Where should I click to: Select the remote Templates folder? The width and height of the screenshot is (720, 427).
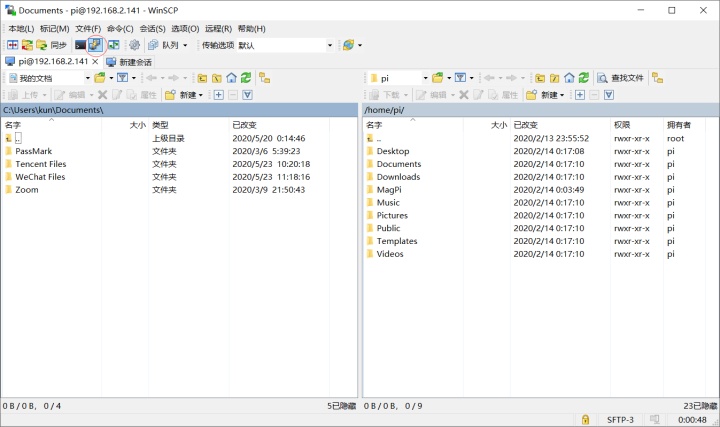point(397,241)
